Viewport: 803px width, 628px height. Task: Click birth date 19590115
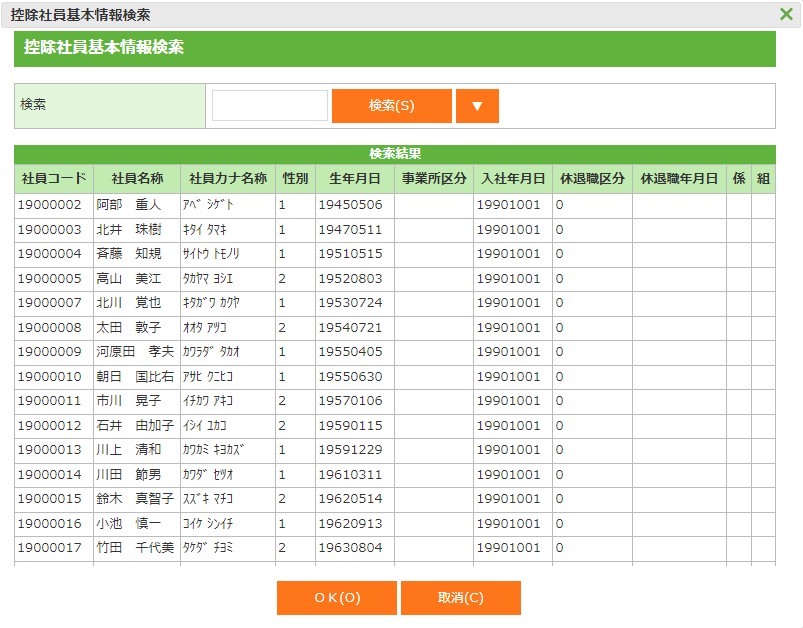point(351,426)
